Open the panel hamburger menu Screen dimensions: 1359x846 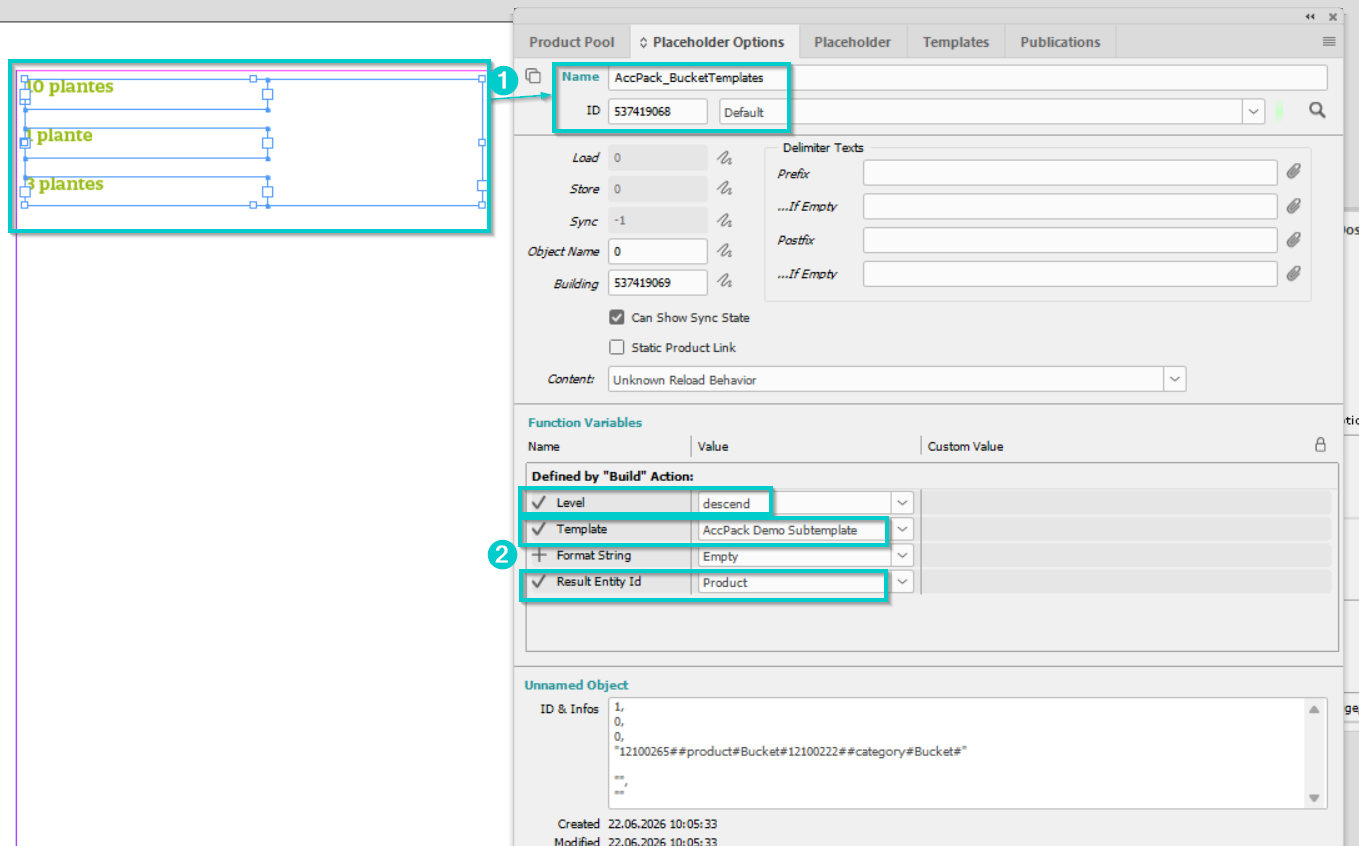coord(1329,42)
